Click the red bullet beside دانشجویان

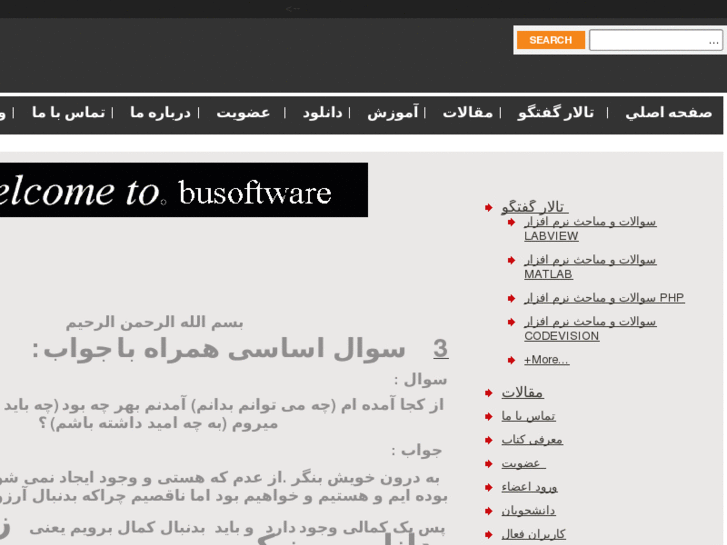[489, 511]
